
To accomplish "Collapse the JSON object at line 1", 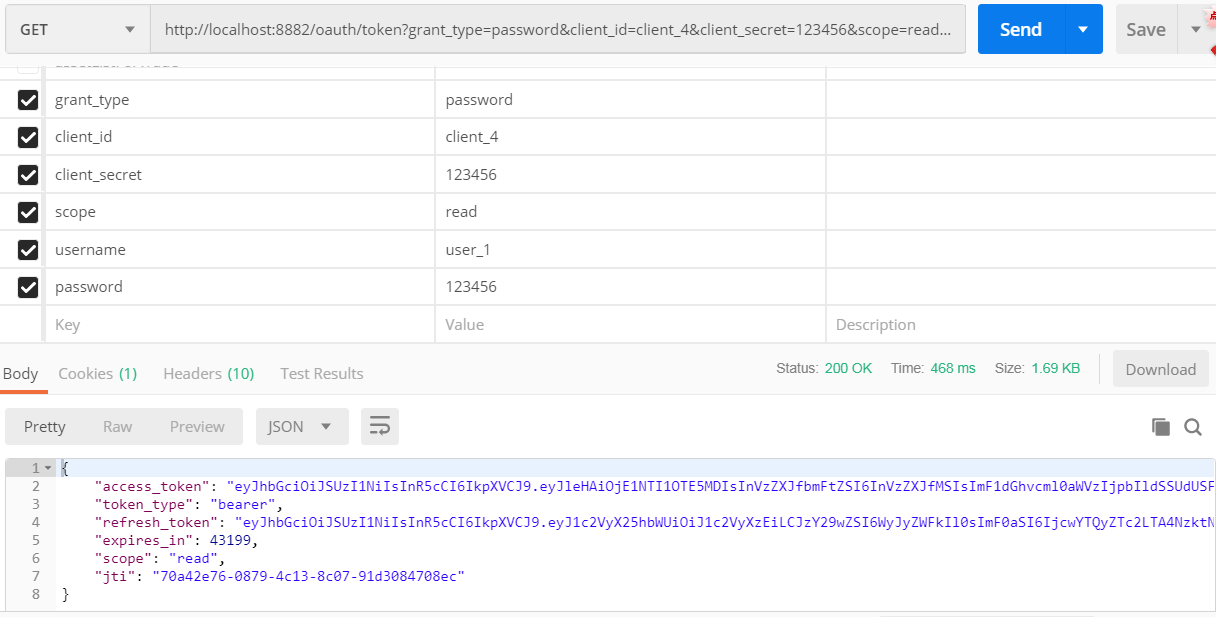I will click(x=50, y=468).
